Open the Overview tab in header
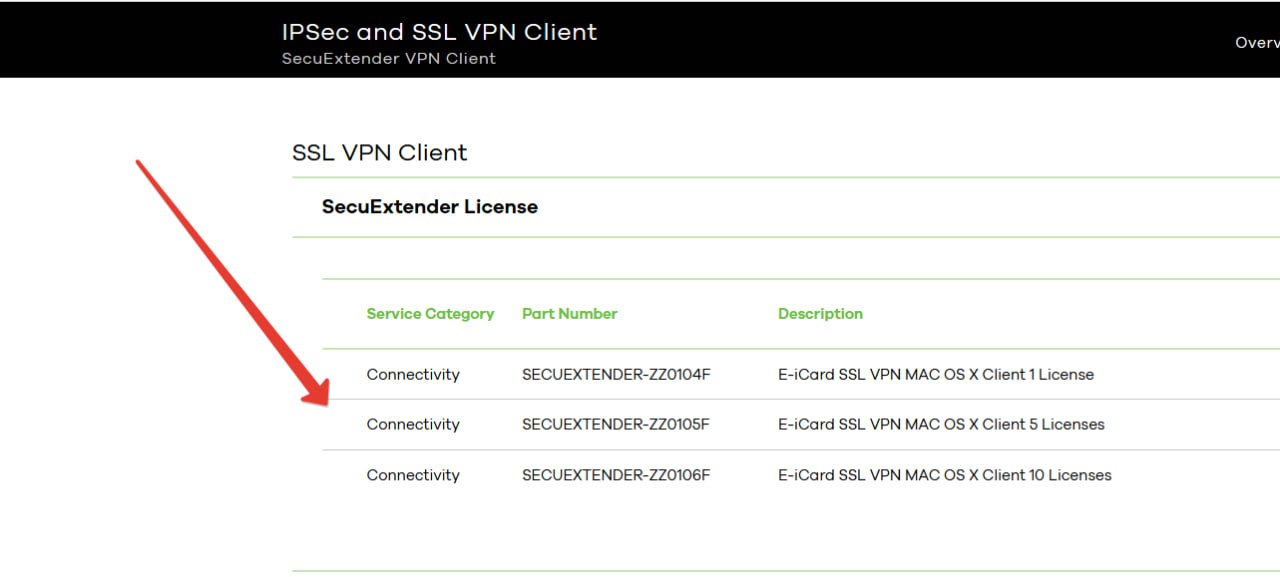Viewport: 1280px width, 577px height. (x=1257, y=43)
